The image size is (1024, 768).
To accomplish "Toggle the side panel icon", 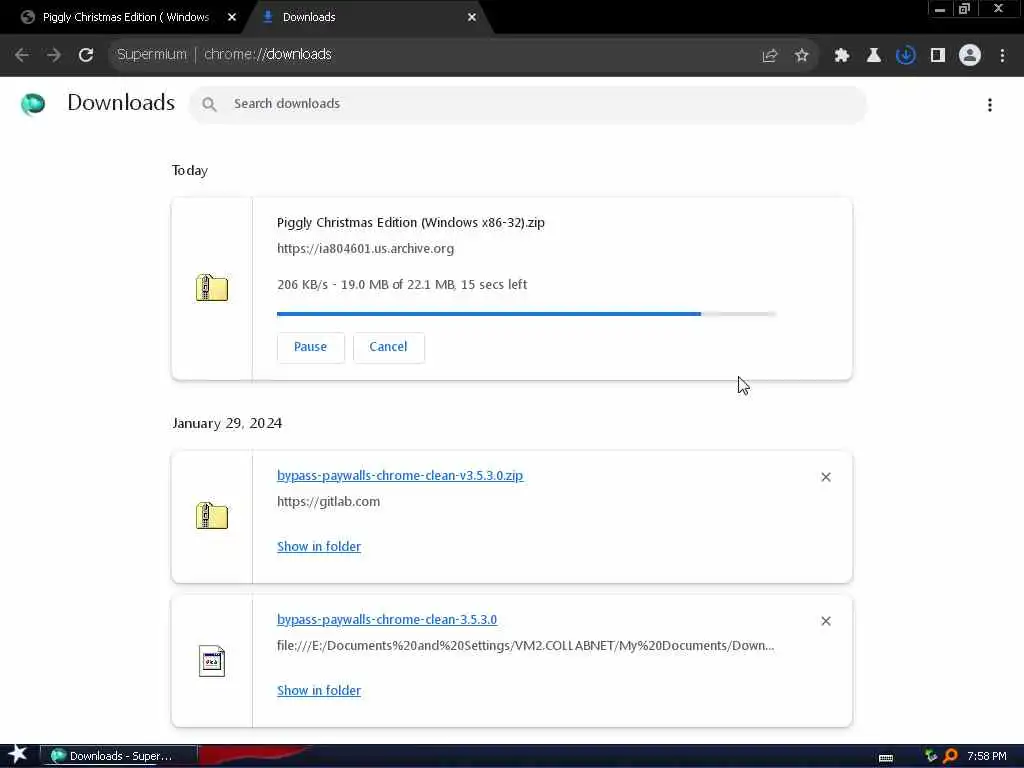I will tap(938, 56).
